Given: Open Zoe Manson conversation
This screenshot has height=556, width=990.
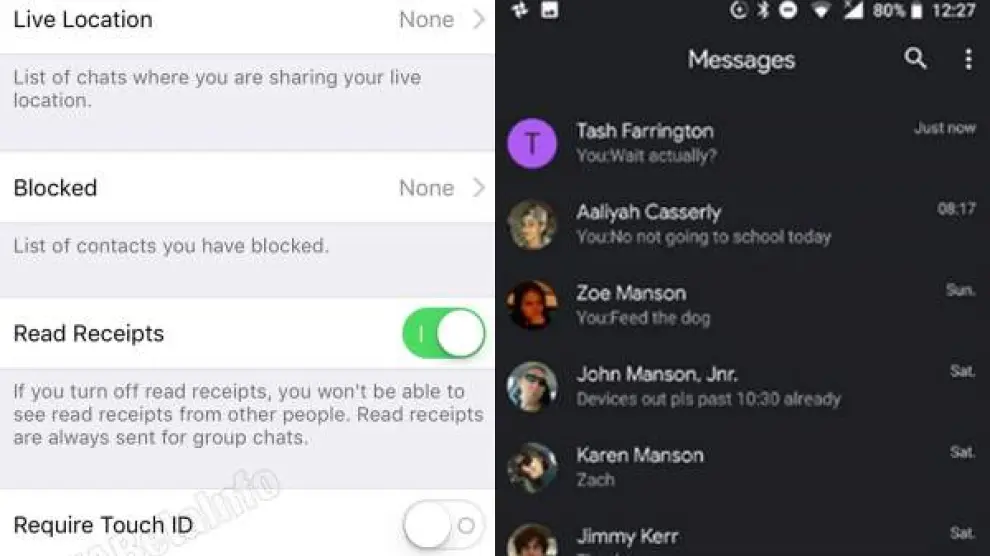Looking at the screenshot, I should [x=742, y=305].
